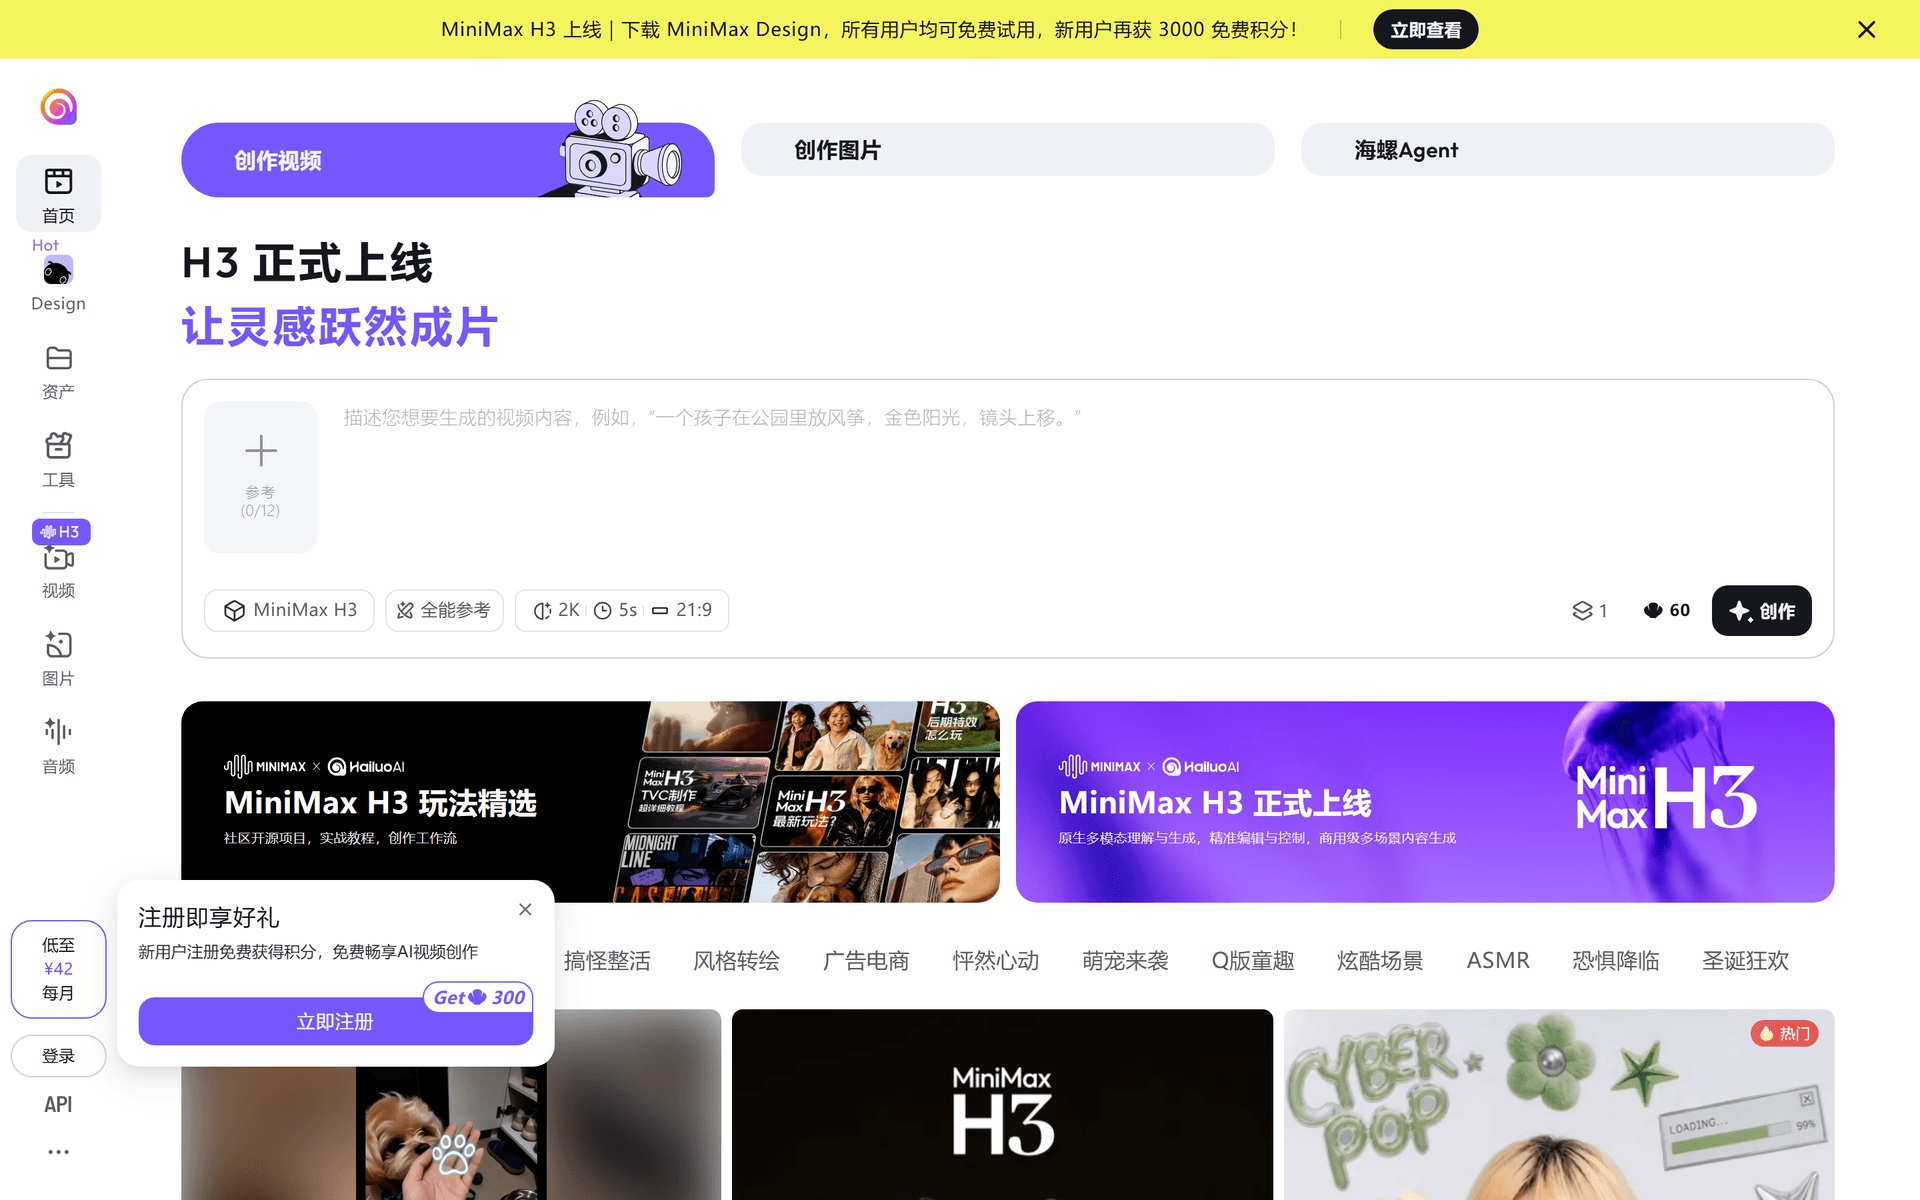Open the 视频 video sidebar icon

click(58, 571)
